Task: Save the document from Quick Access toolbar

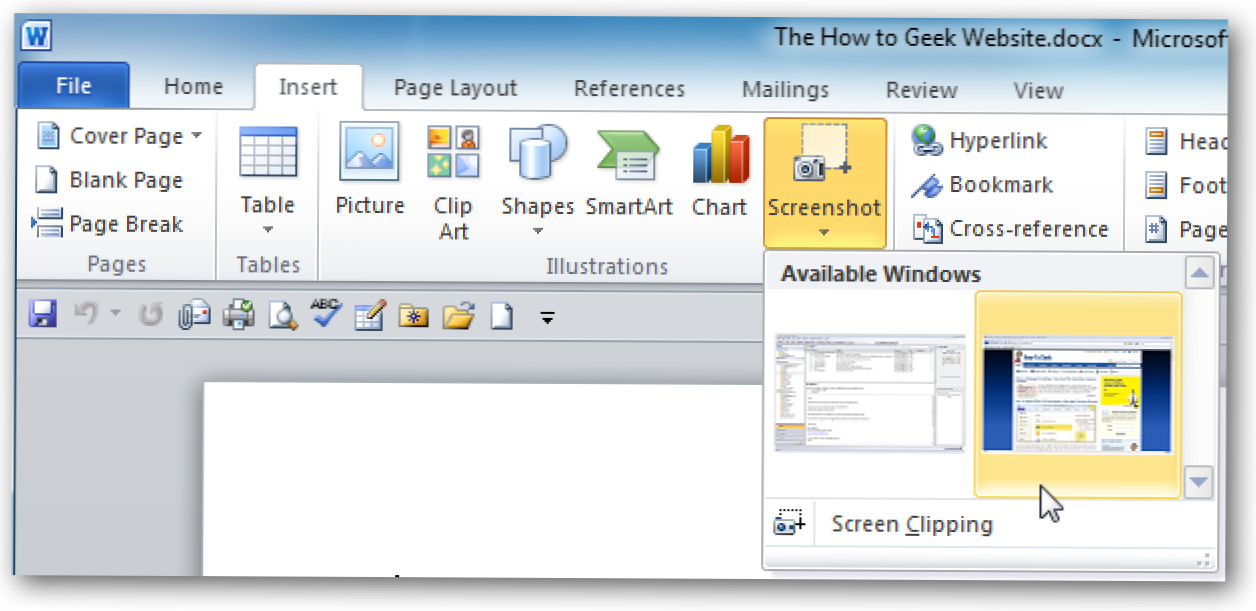Action: (42, 316)
